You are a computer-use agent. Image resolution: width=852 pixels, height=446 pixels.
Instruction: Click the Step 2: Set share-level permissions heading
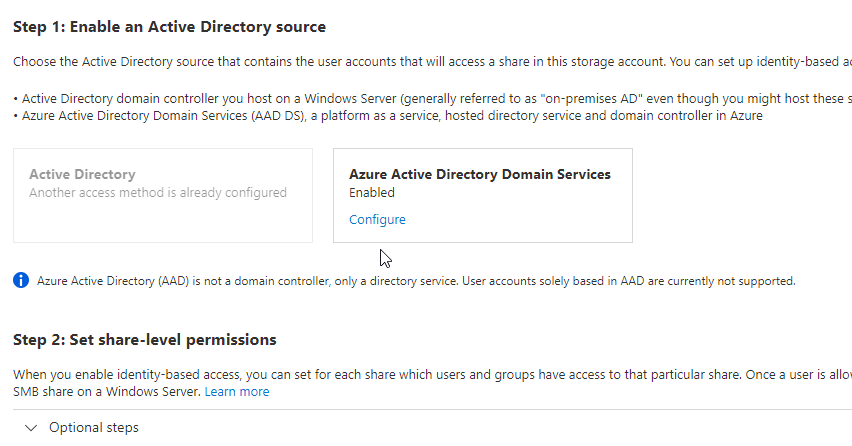click(145, 340)
